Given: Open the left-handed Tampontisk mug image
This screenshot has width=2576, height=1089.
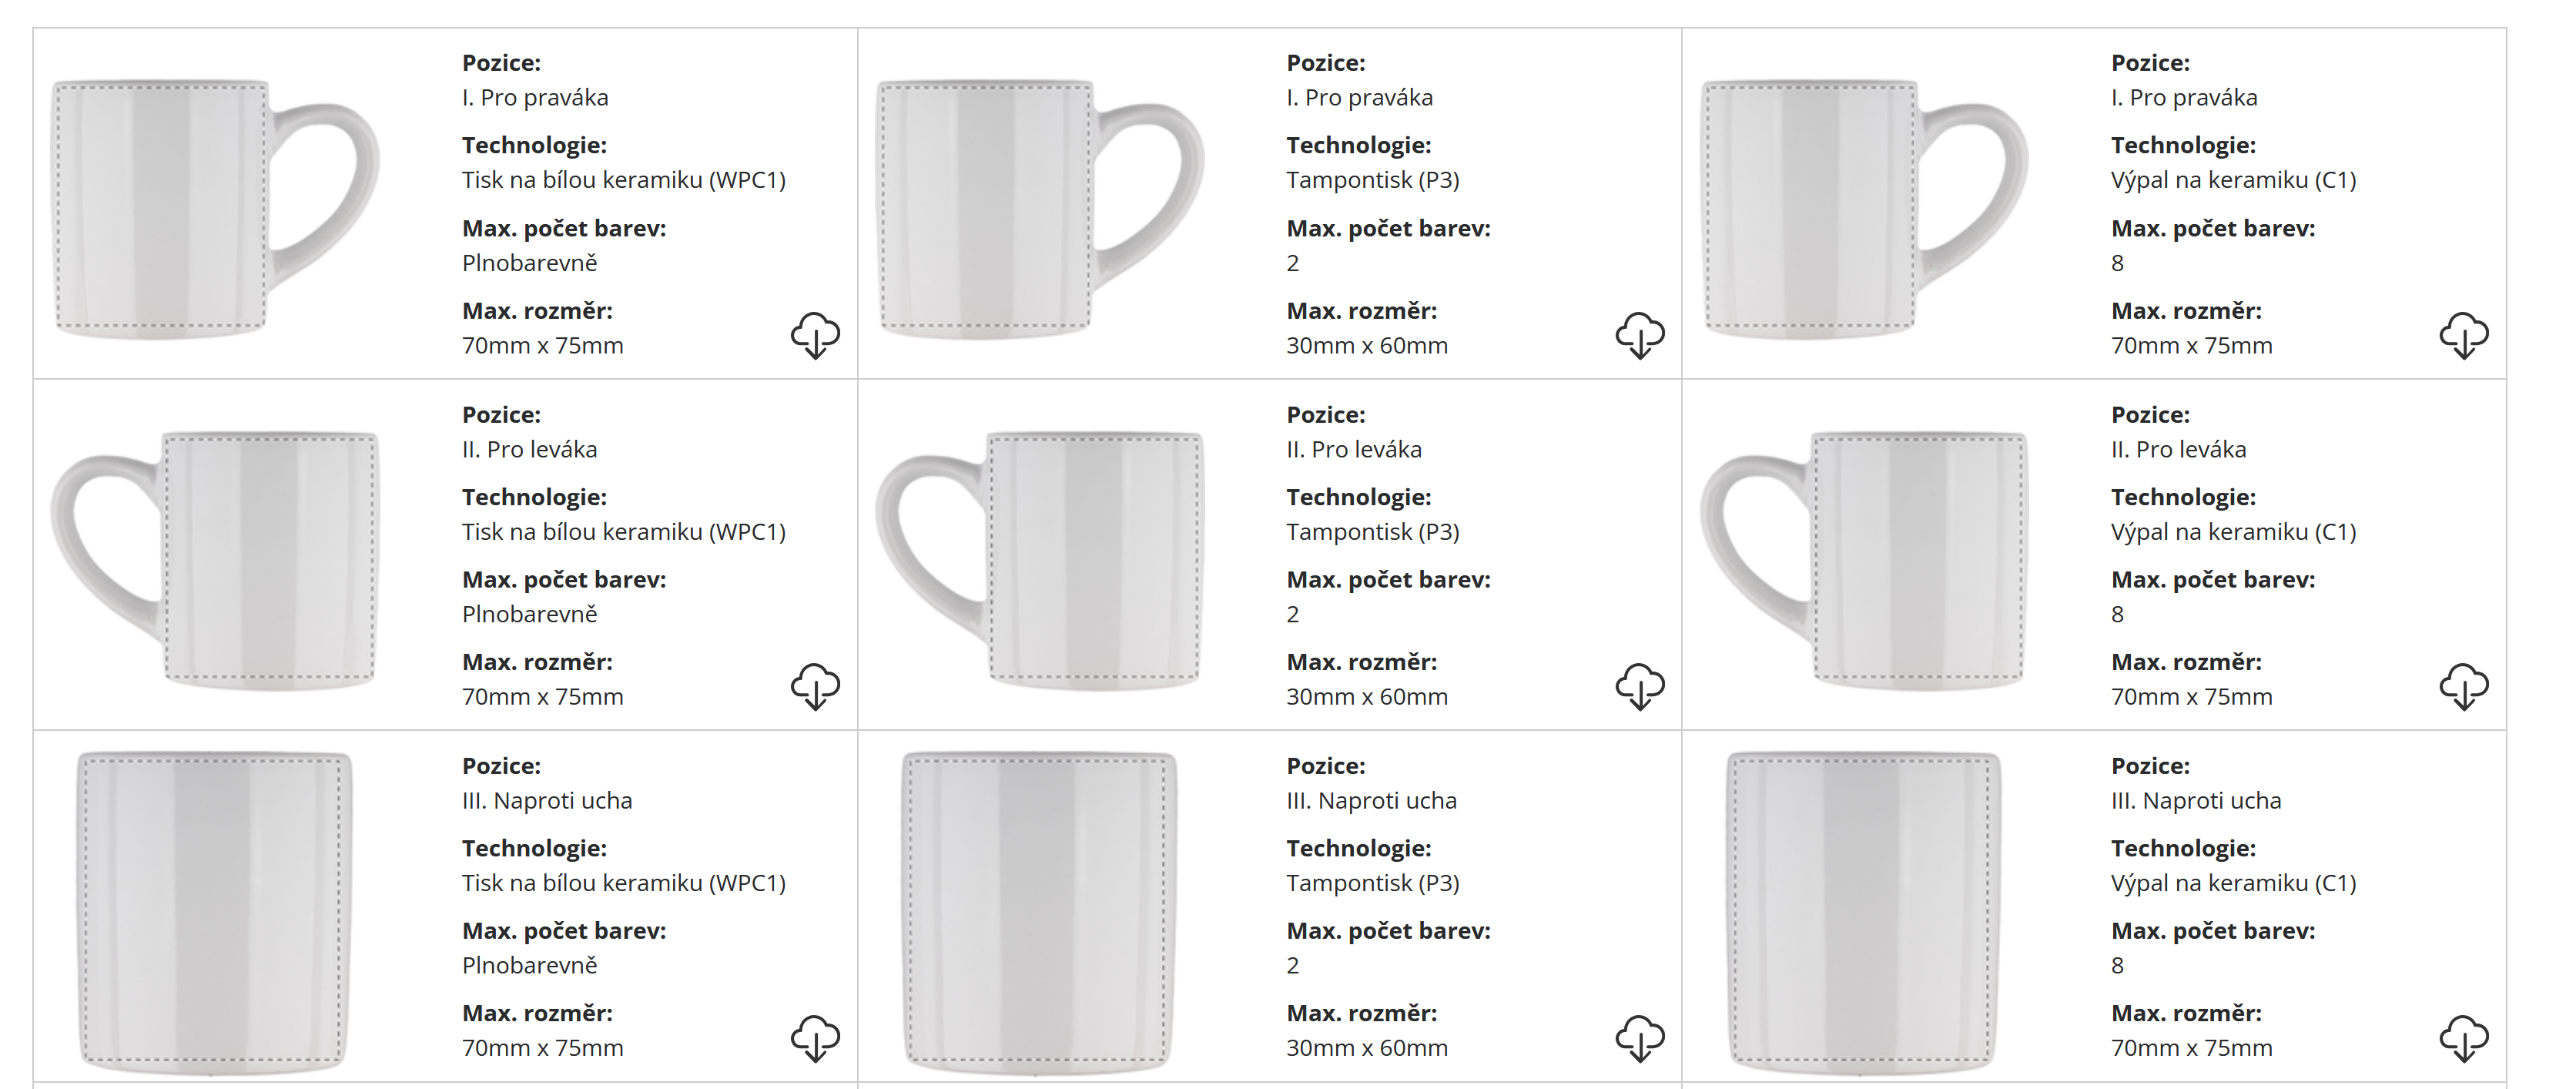Looking at the screenshot, I should (1040, 559).
